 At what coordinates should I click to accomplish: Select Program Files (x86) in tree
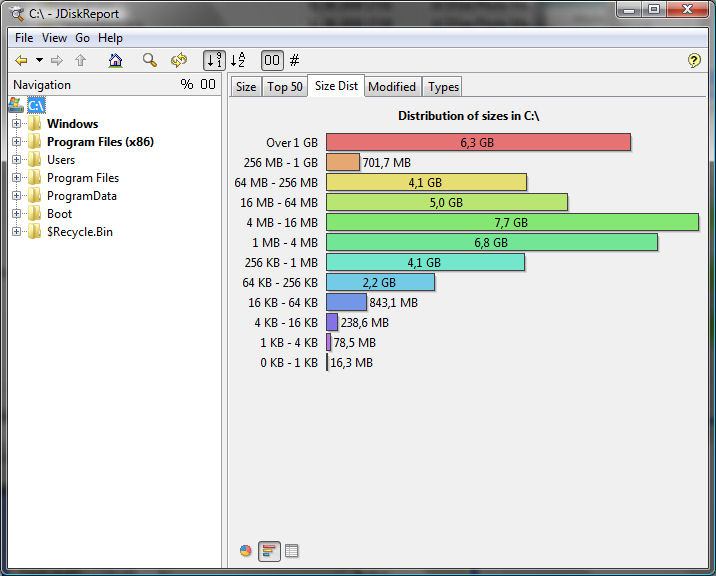(100, 142)
